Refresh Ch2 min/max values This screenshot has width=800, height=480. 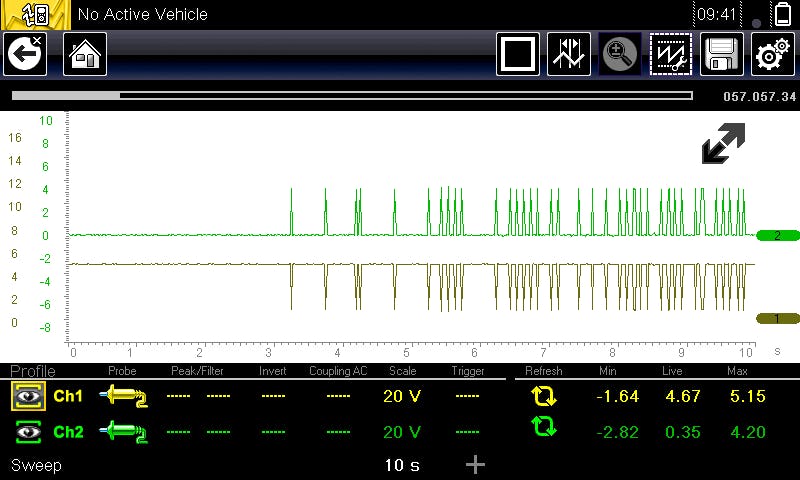coord(543,430)
